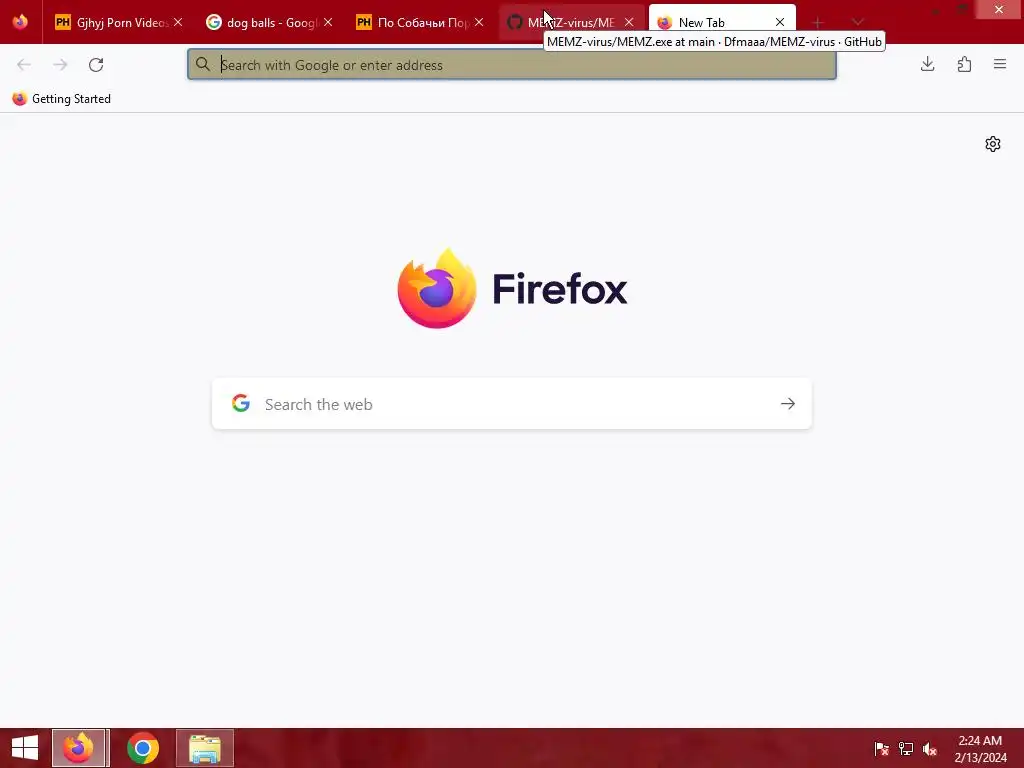The height and width of the screenshot is (768, 1024).
Task: Go forward one page
Action: click(x=60, y=65)
